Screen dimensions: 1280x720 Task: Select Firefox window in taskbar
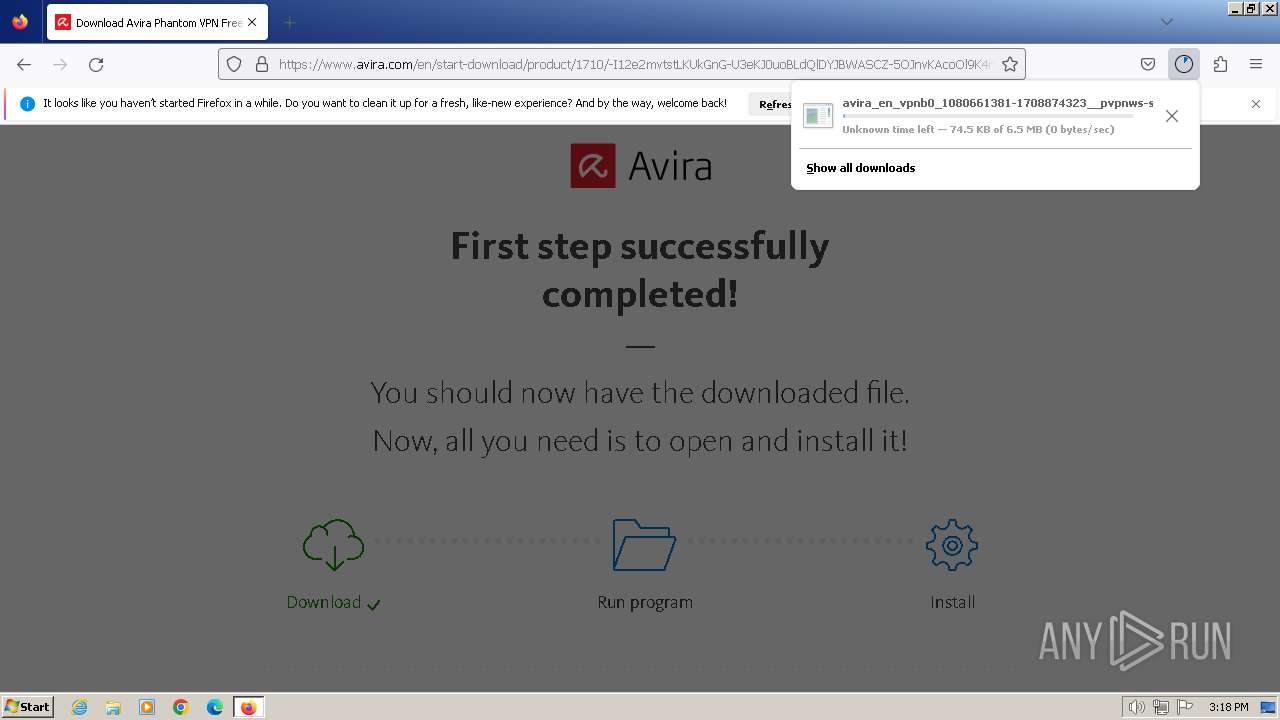[x=248, y=707]
